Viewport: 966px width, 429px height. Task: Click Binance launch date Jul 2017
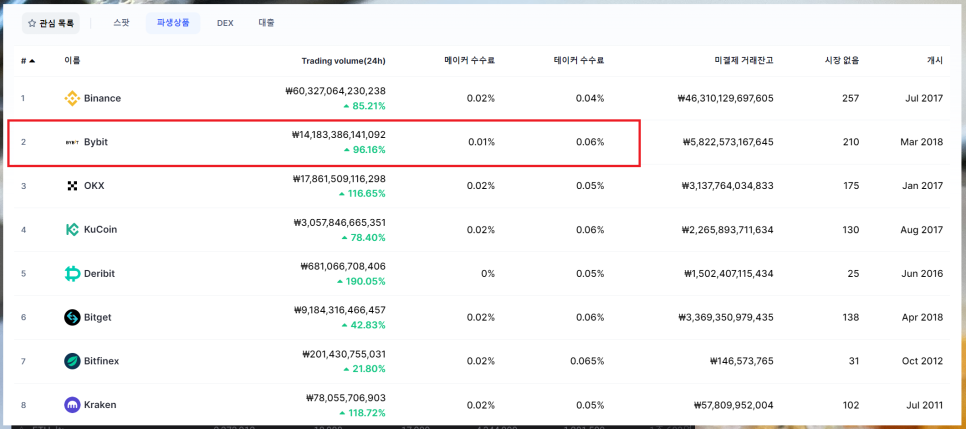[x=922, y=98]
